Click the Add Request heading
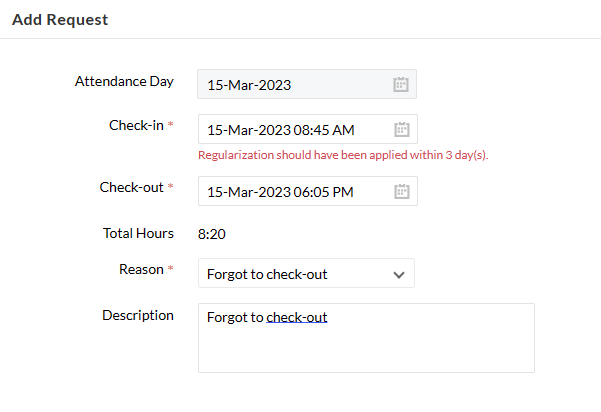Image resolution: width=601 pixels, height=412 pixels. [60, 20]
